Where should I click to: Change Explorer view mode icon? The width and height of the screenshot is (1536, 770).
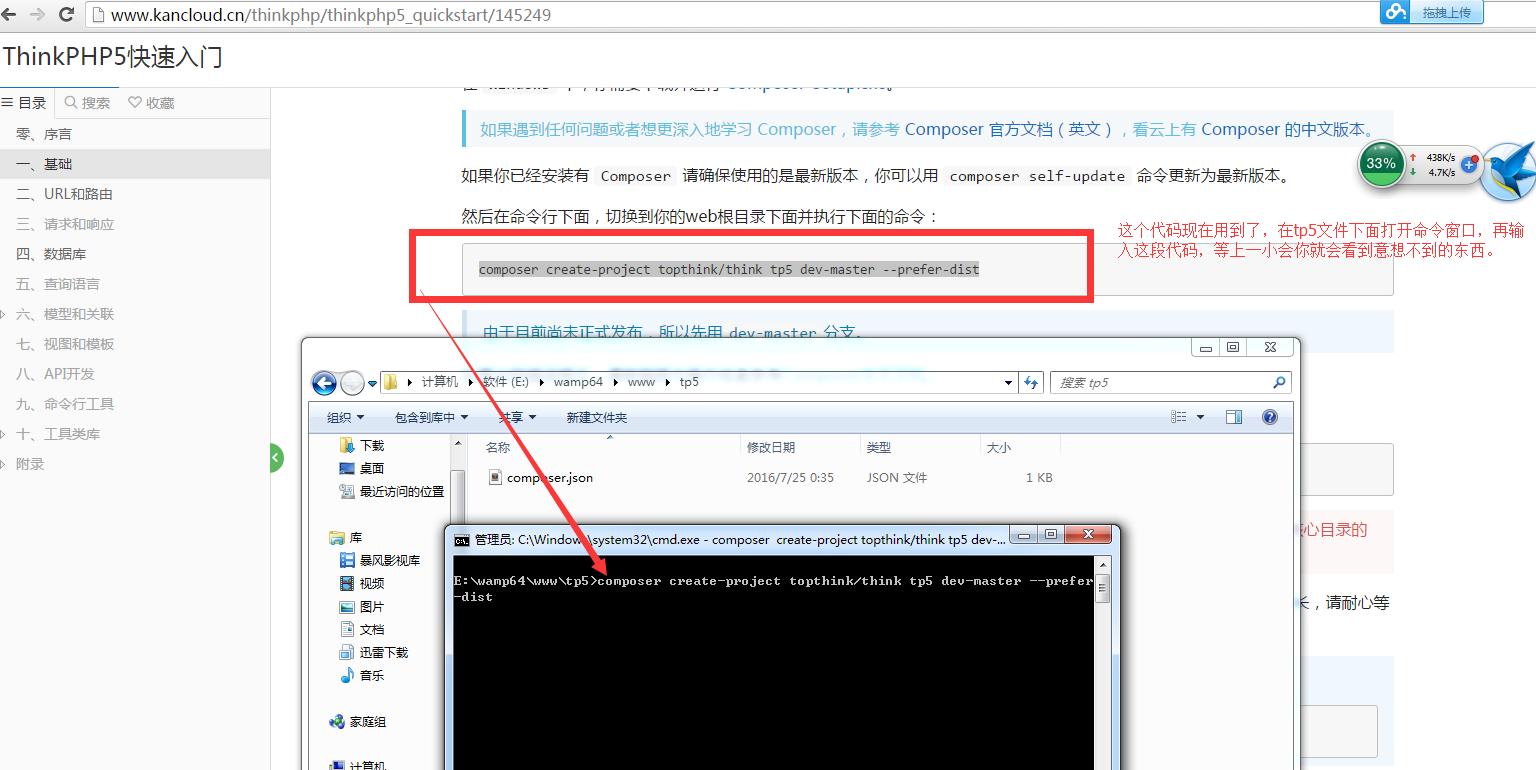(1179, 417)
